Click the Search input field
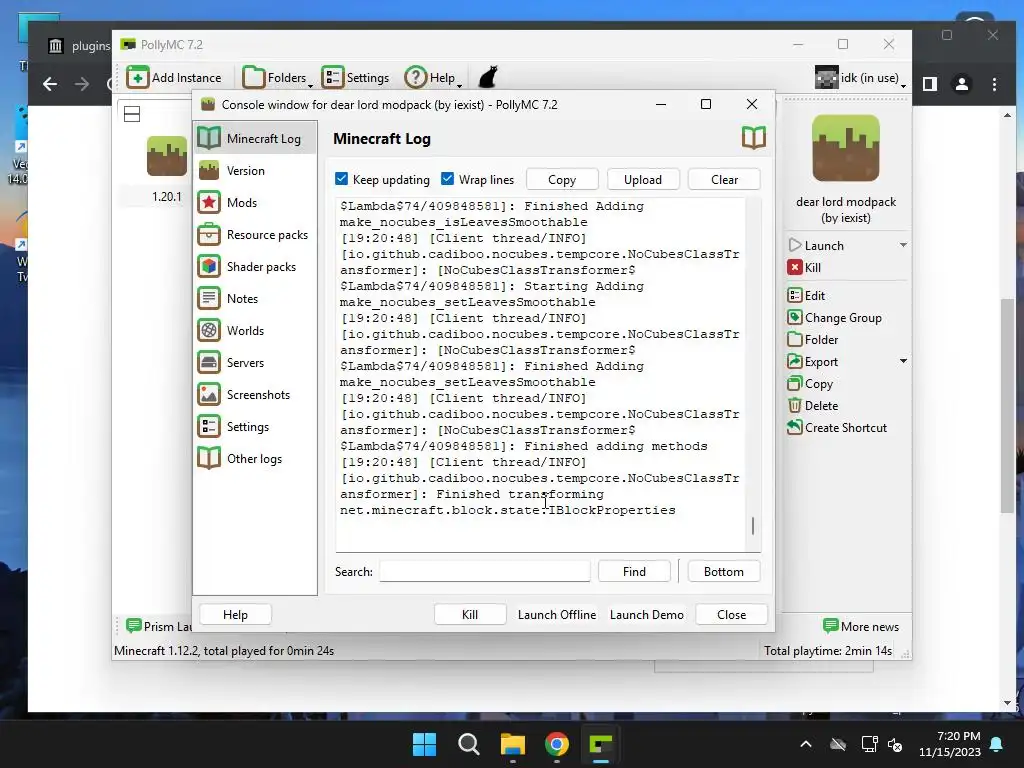The width and height of the screenshot is (1024, 768). tap(485, 571)
